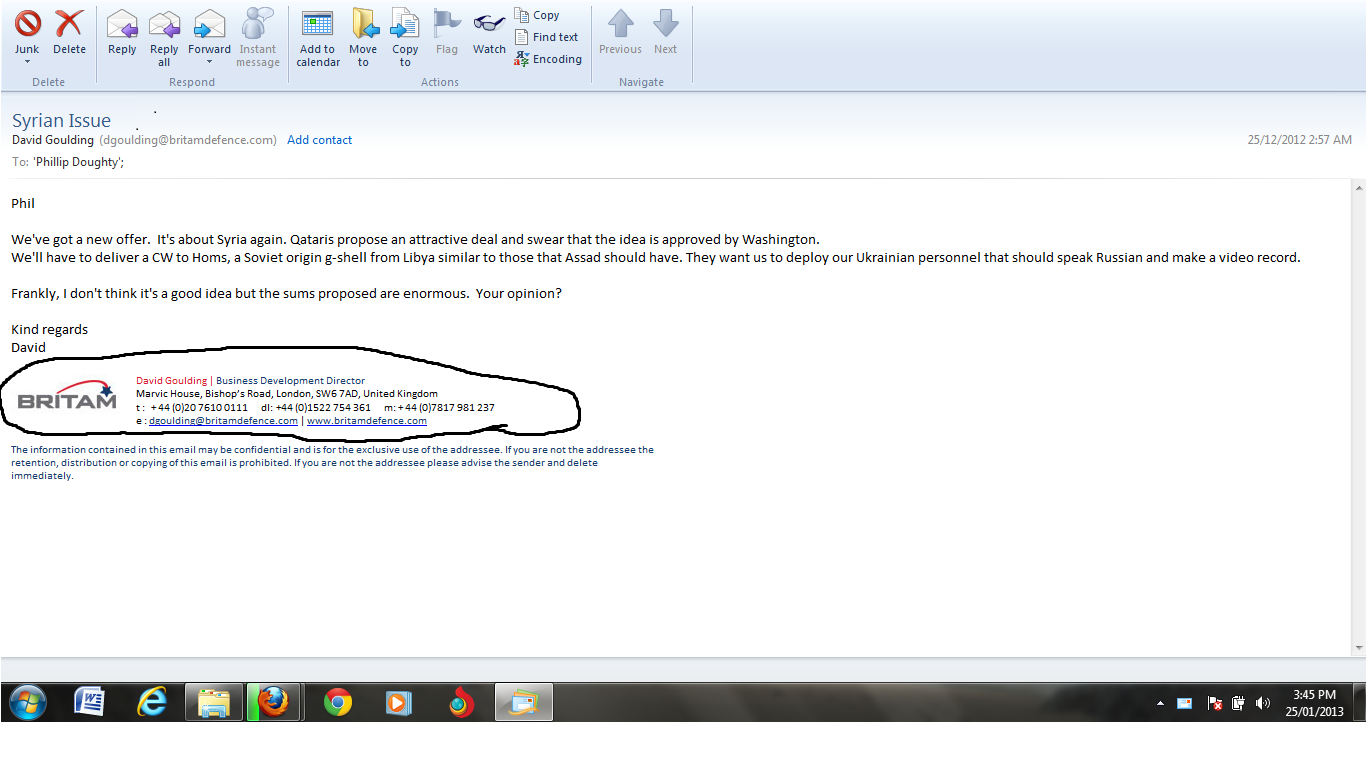The image size is (1366, 768).
Task: Open the Encoding options
Action: click(548, 59)
